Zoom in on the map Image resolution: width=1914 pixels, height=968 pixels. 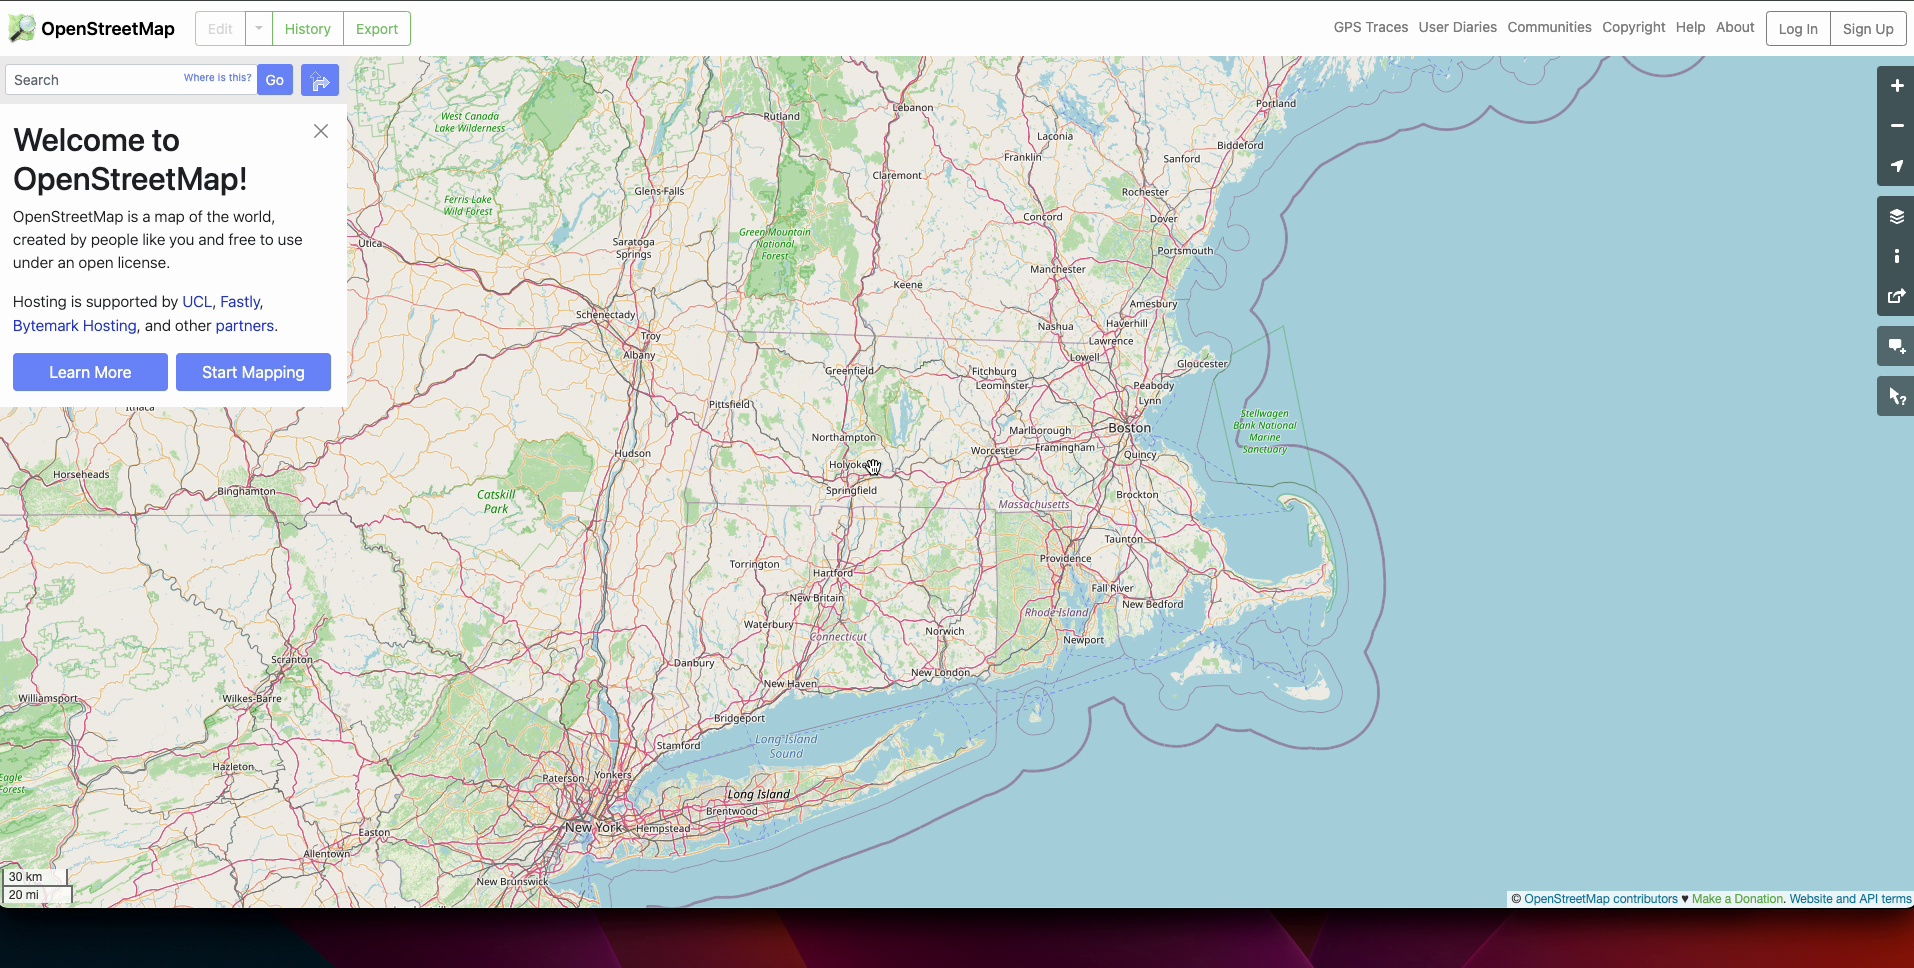tap(1896, 86)
